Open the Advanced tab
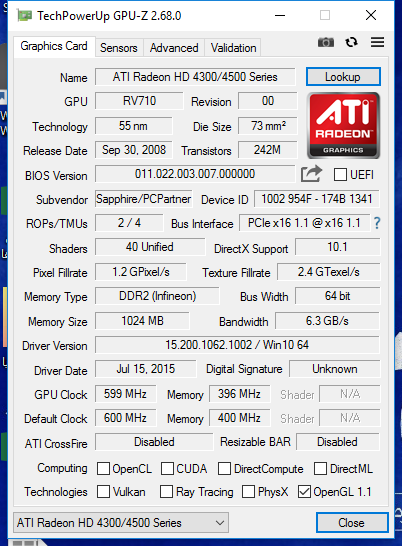The image size is (402, 546). pos(174,48)
